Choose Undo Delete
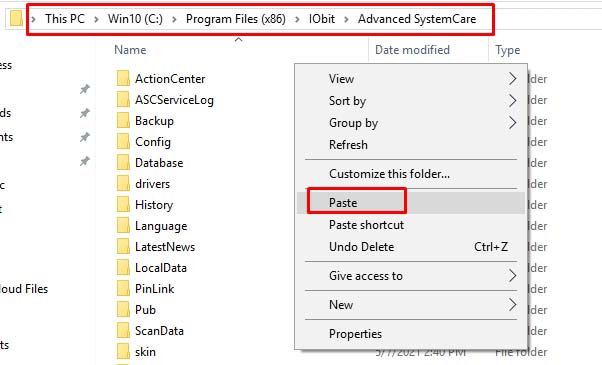 click(411, 247)
